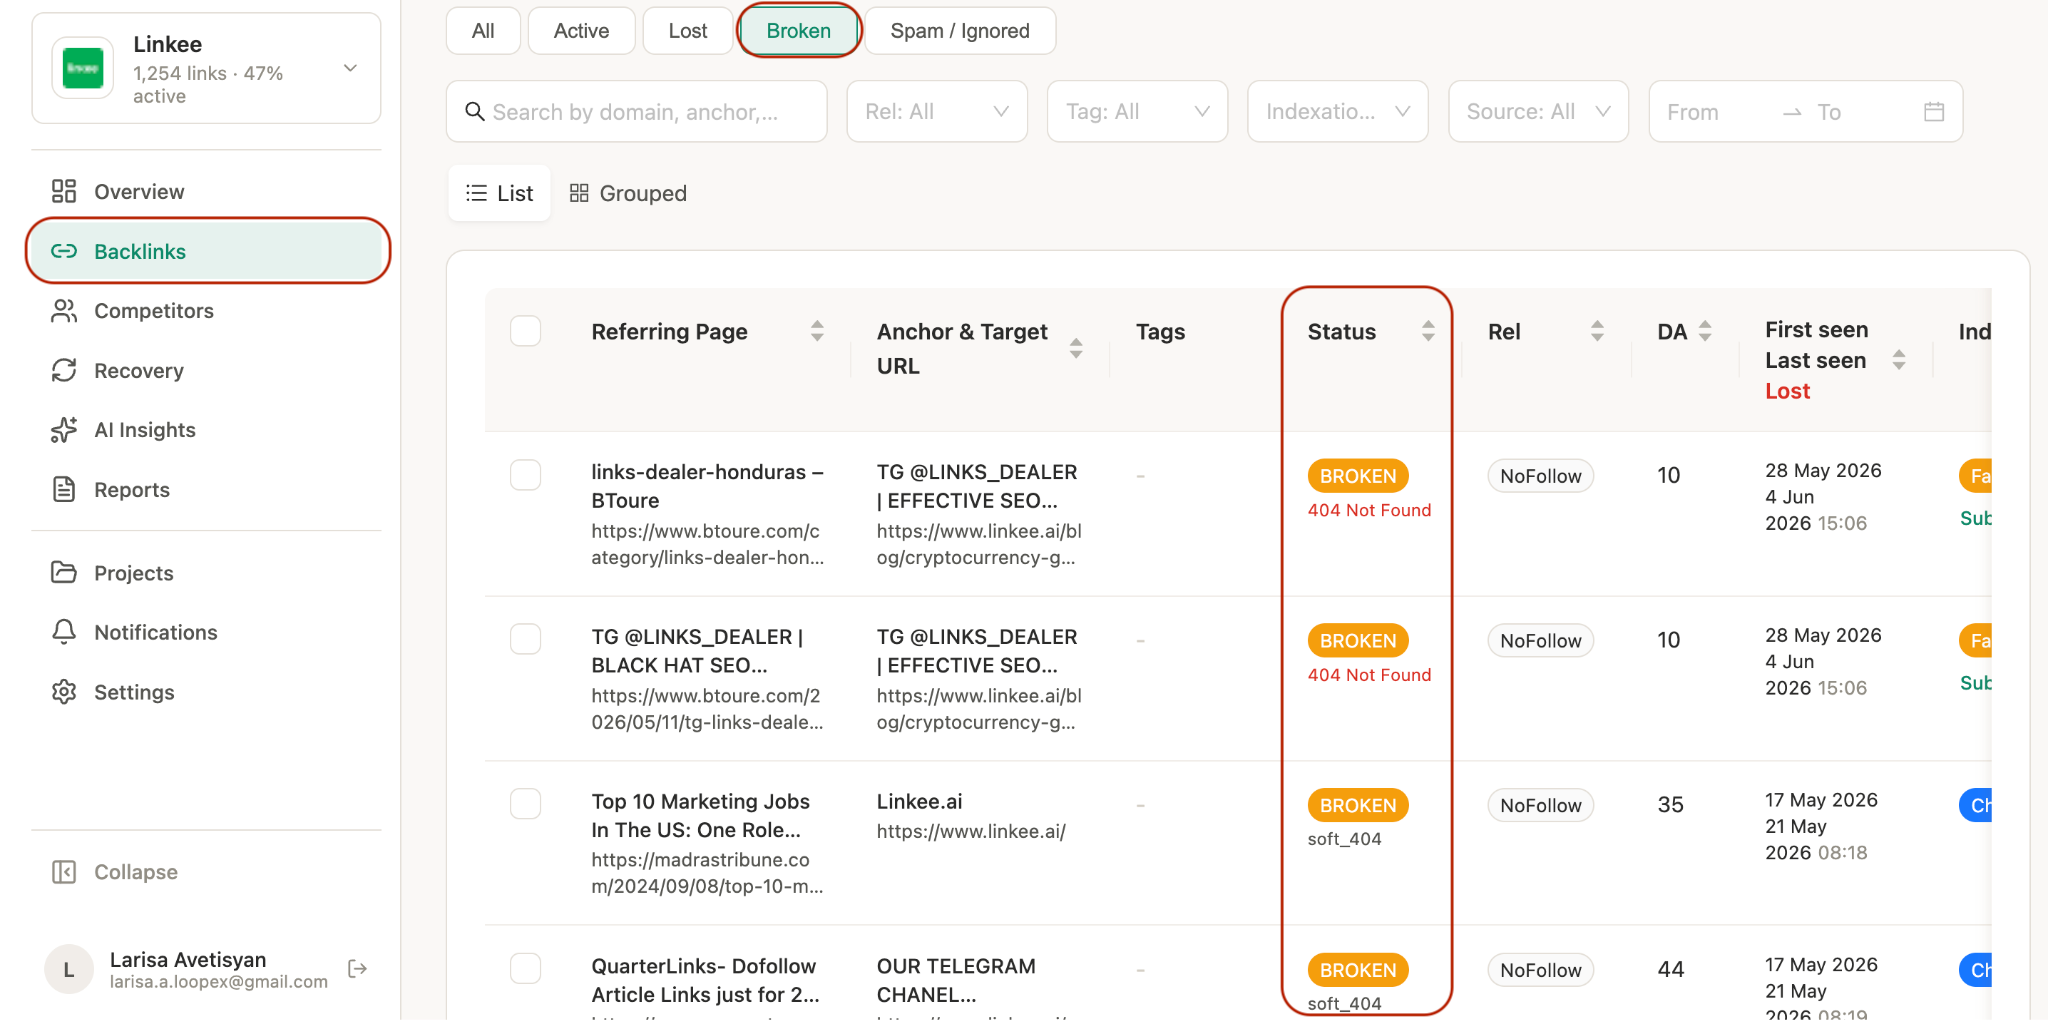Open the Competitors people icon
Screen dimensions: 2048x1020
[64, 311]
